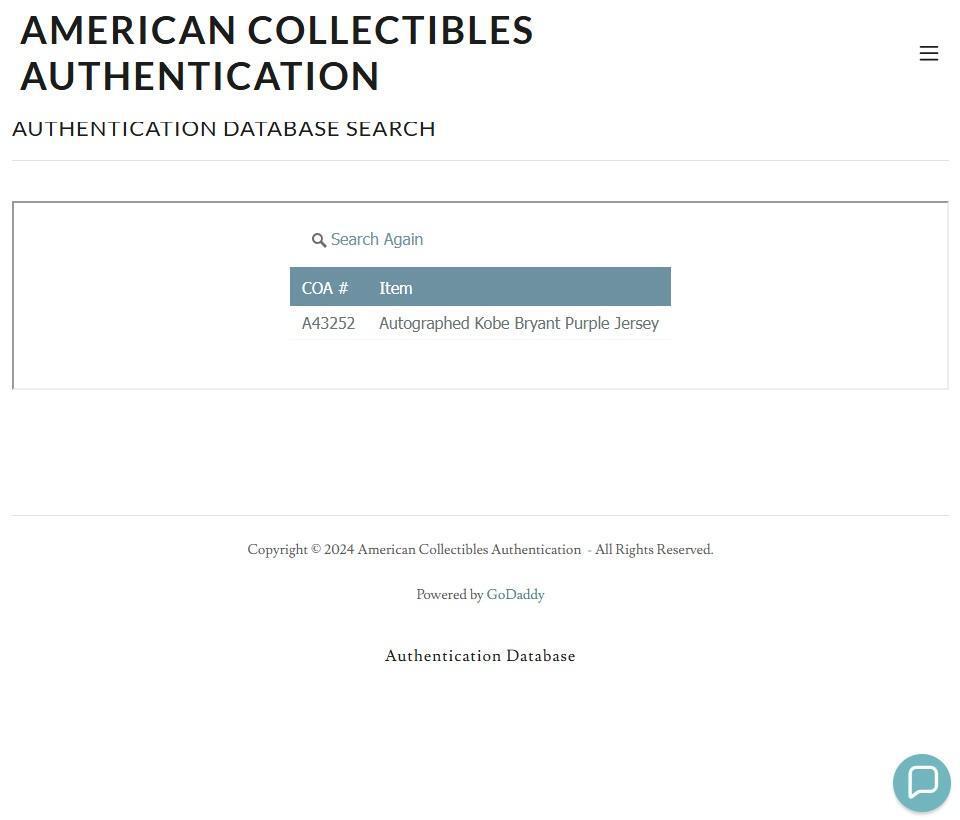The width and height of the screenshot is (960, 820).
Task: Click the "Authentication Database Search" page heading
Action: [x=224, y=129]
